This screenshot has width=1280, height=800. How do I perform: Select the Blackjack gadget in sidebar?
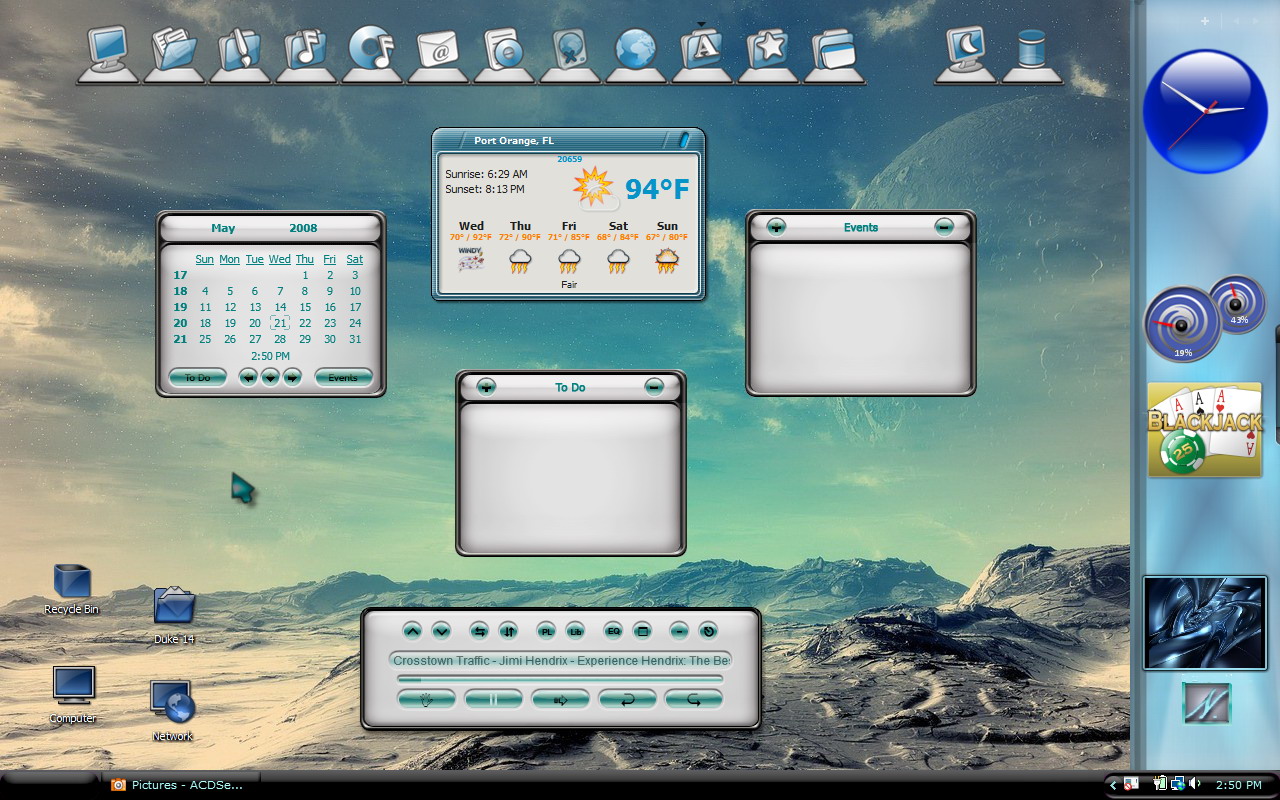(1205, 430)
